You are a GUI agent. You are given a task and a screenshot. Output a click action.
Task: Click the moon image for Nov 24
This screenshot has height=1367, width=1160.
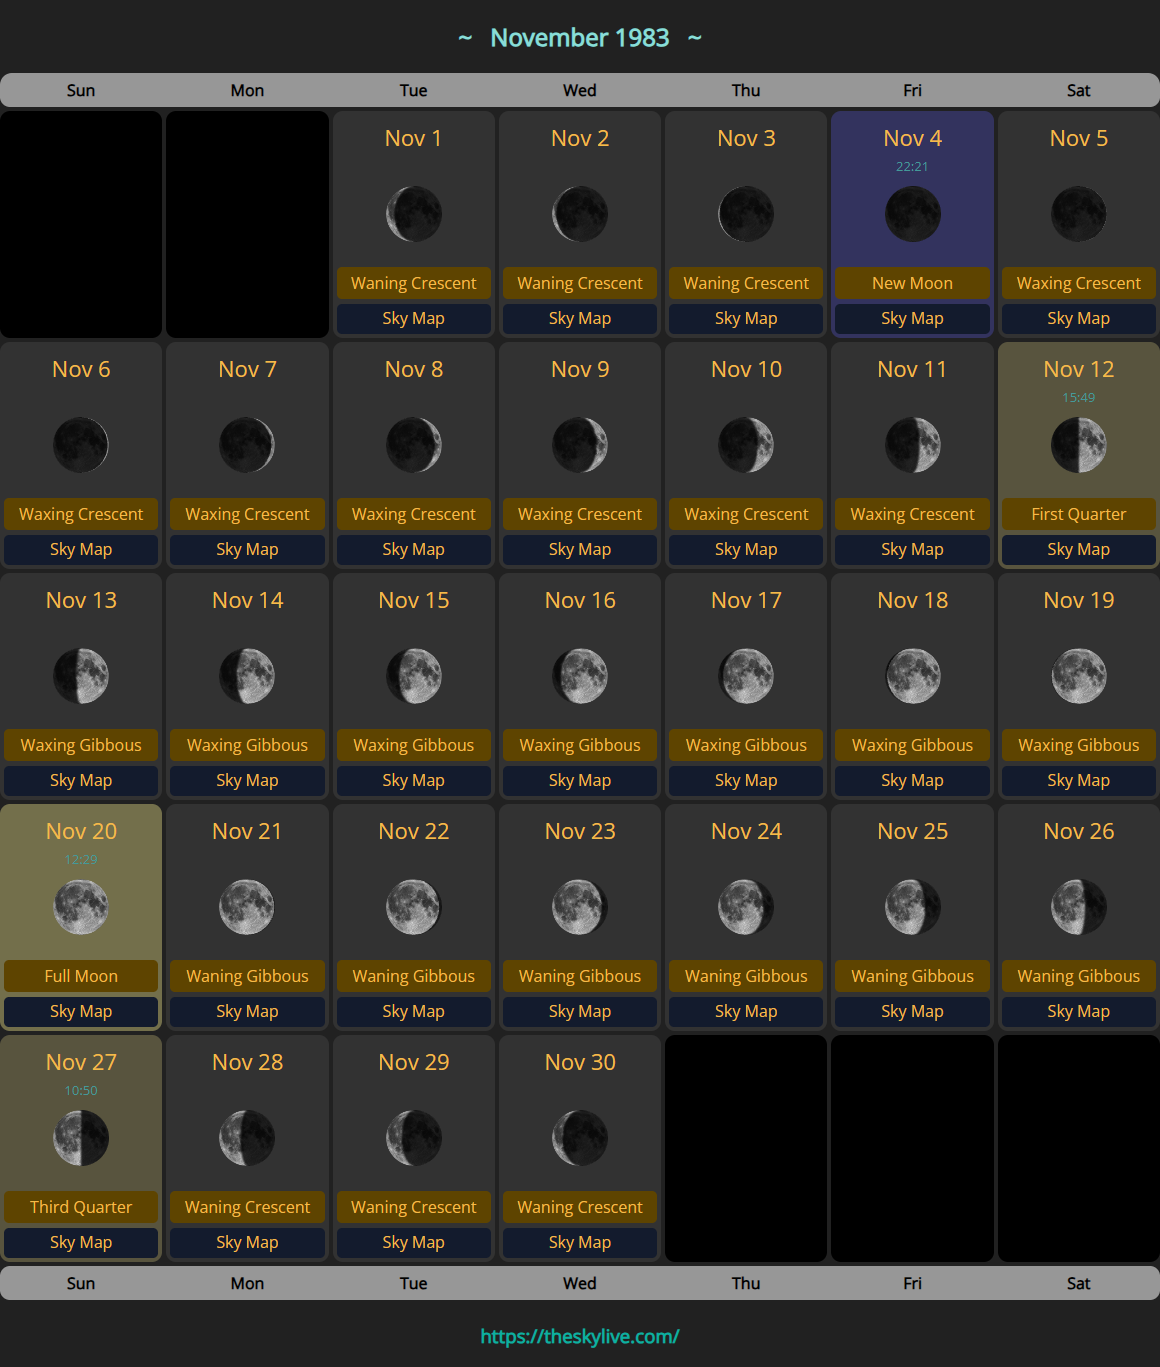click(x=746, y=907)
